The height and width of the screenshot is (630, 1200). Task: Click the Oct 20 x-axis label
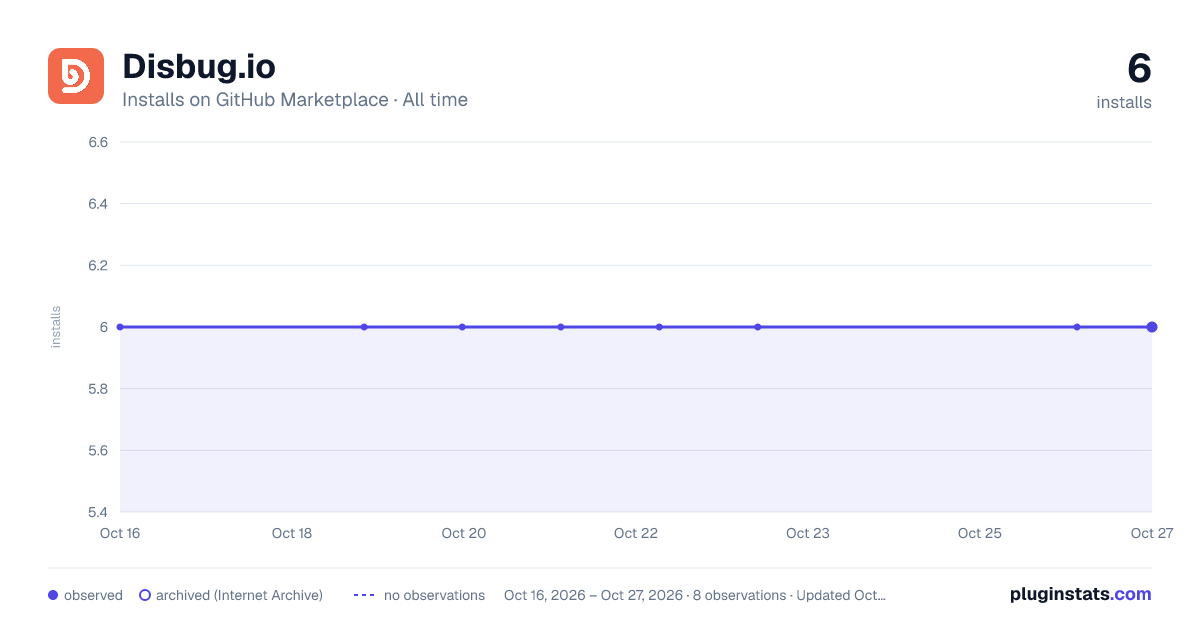(x=464, y=533)
